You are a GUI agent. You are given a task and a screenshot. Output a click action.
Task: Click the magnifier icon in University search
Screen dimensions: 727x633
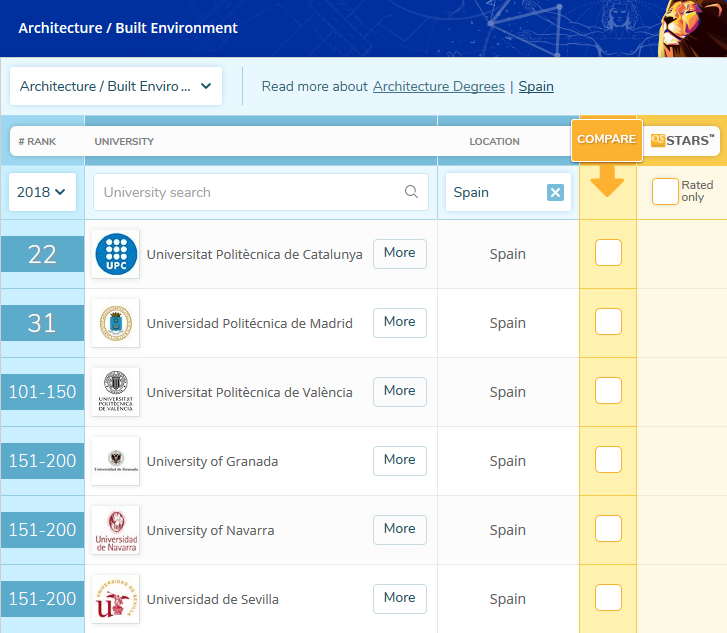[411, 192]
